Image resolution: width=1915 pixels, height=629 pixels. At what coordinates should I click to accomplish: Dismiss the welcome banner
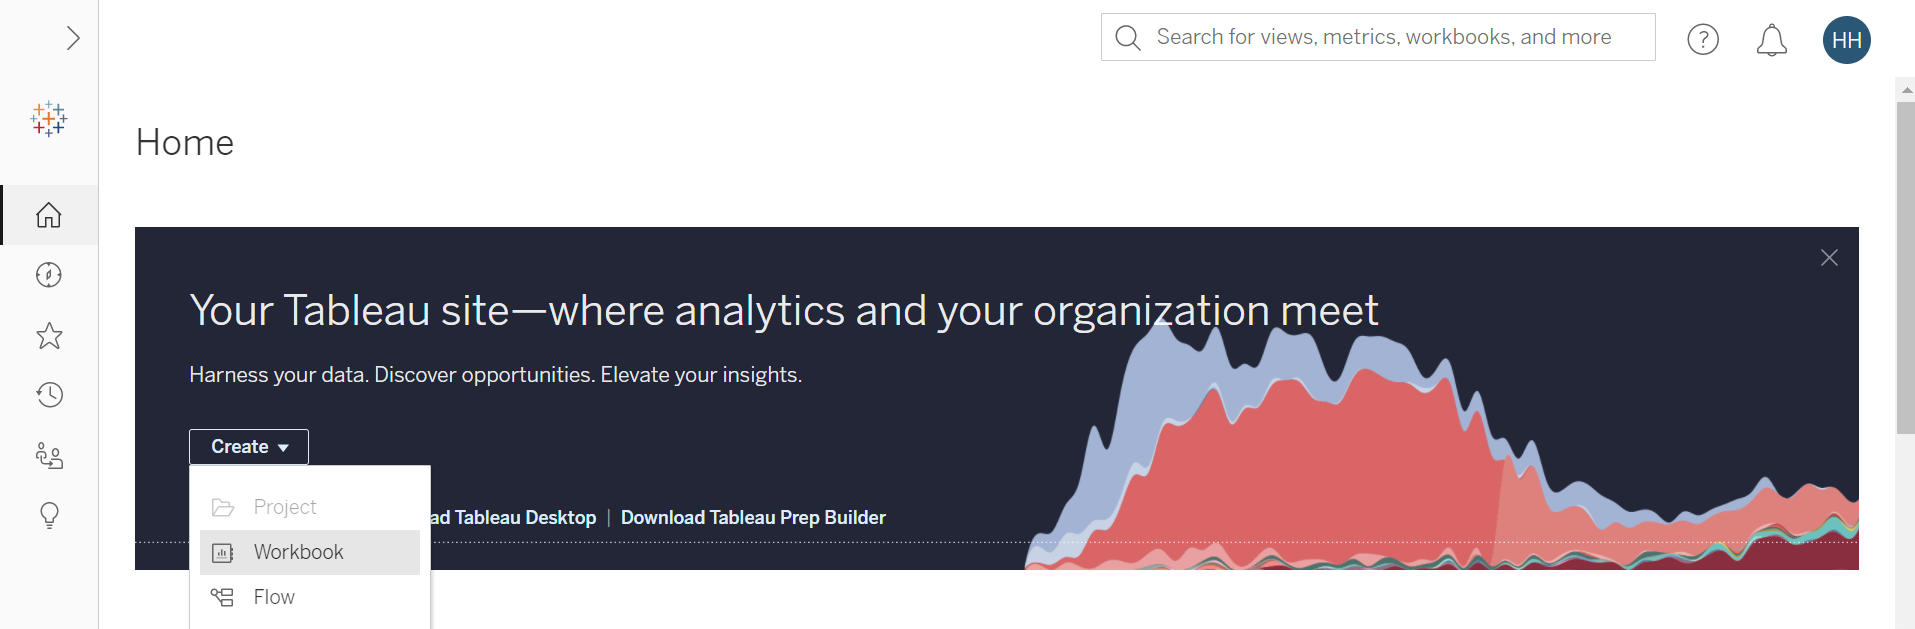click(1829, 258)
